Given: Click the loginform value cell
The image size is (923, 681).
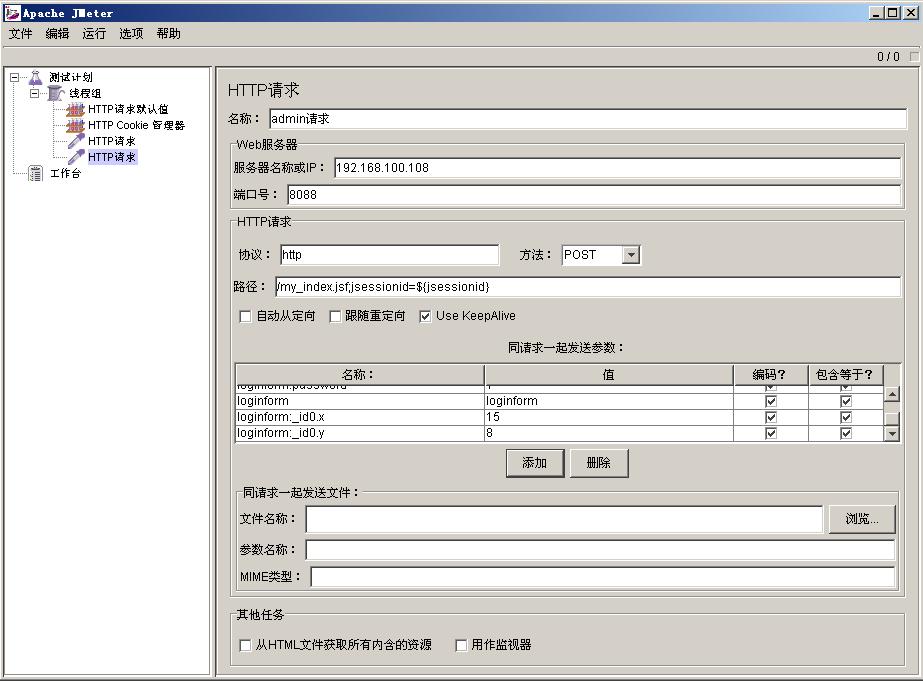Looking at the screenshot, I should [x=609, y=401].
